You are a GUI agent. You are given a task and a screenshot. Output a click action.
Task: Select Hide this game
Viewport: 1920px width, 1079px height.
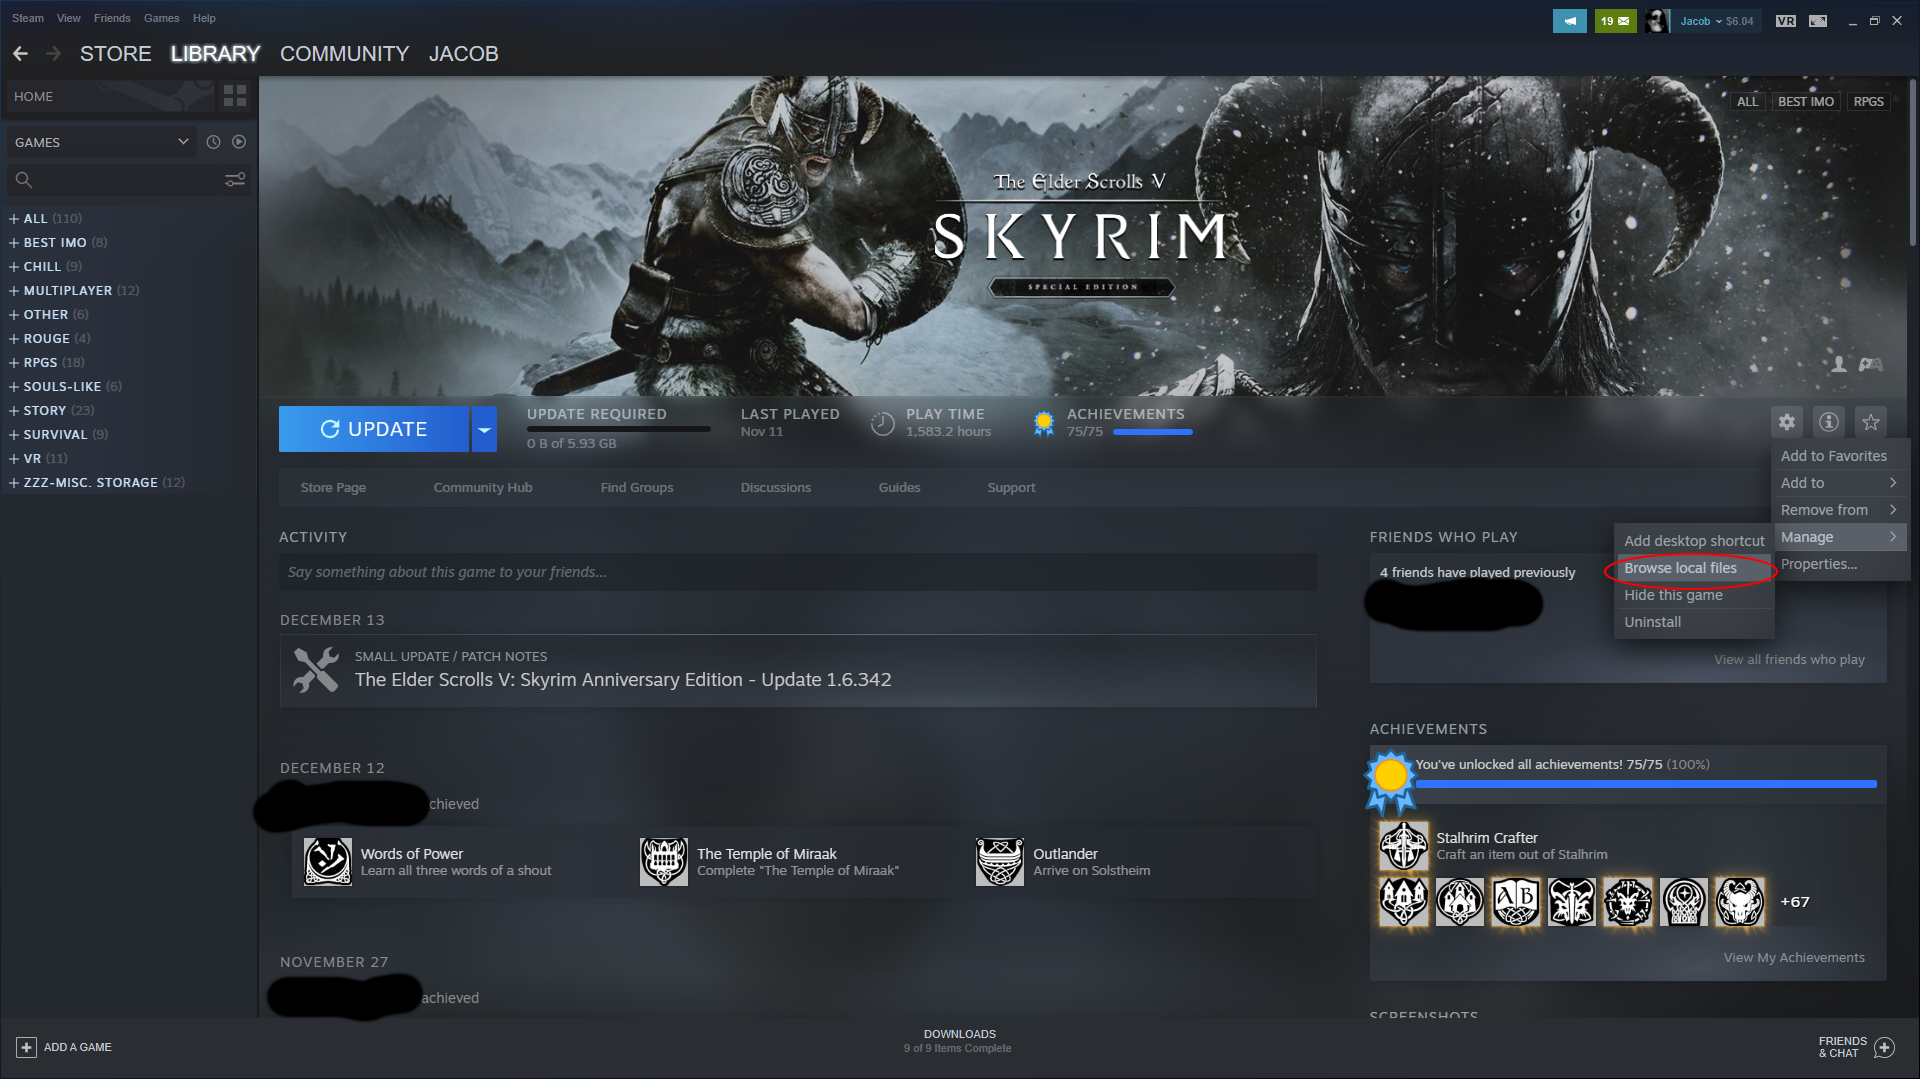click(1694, 595)
